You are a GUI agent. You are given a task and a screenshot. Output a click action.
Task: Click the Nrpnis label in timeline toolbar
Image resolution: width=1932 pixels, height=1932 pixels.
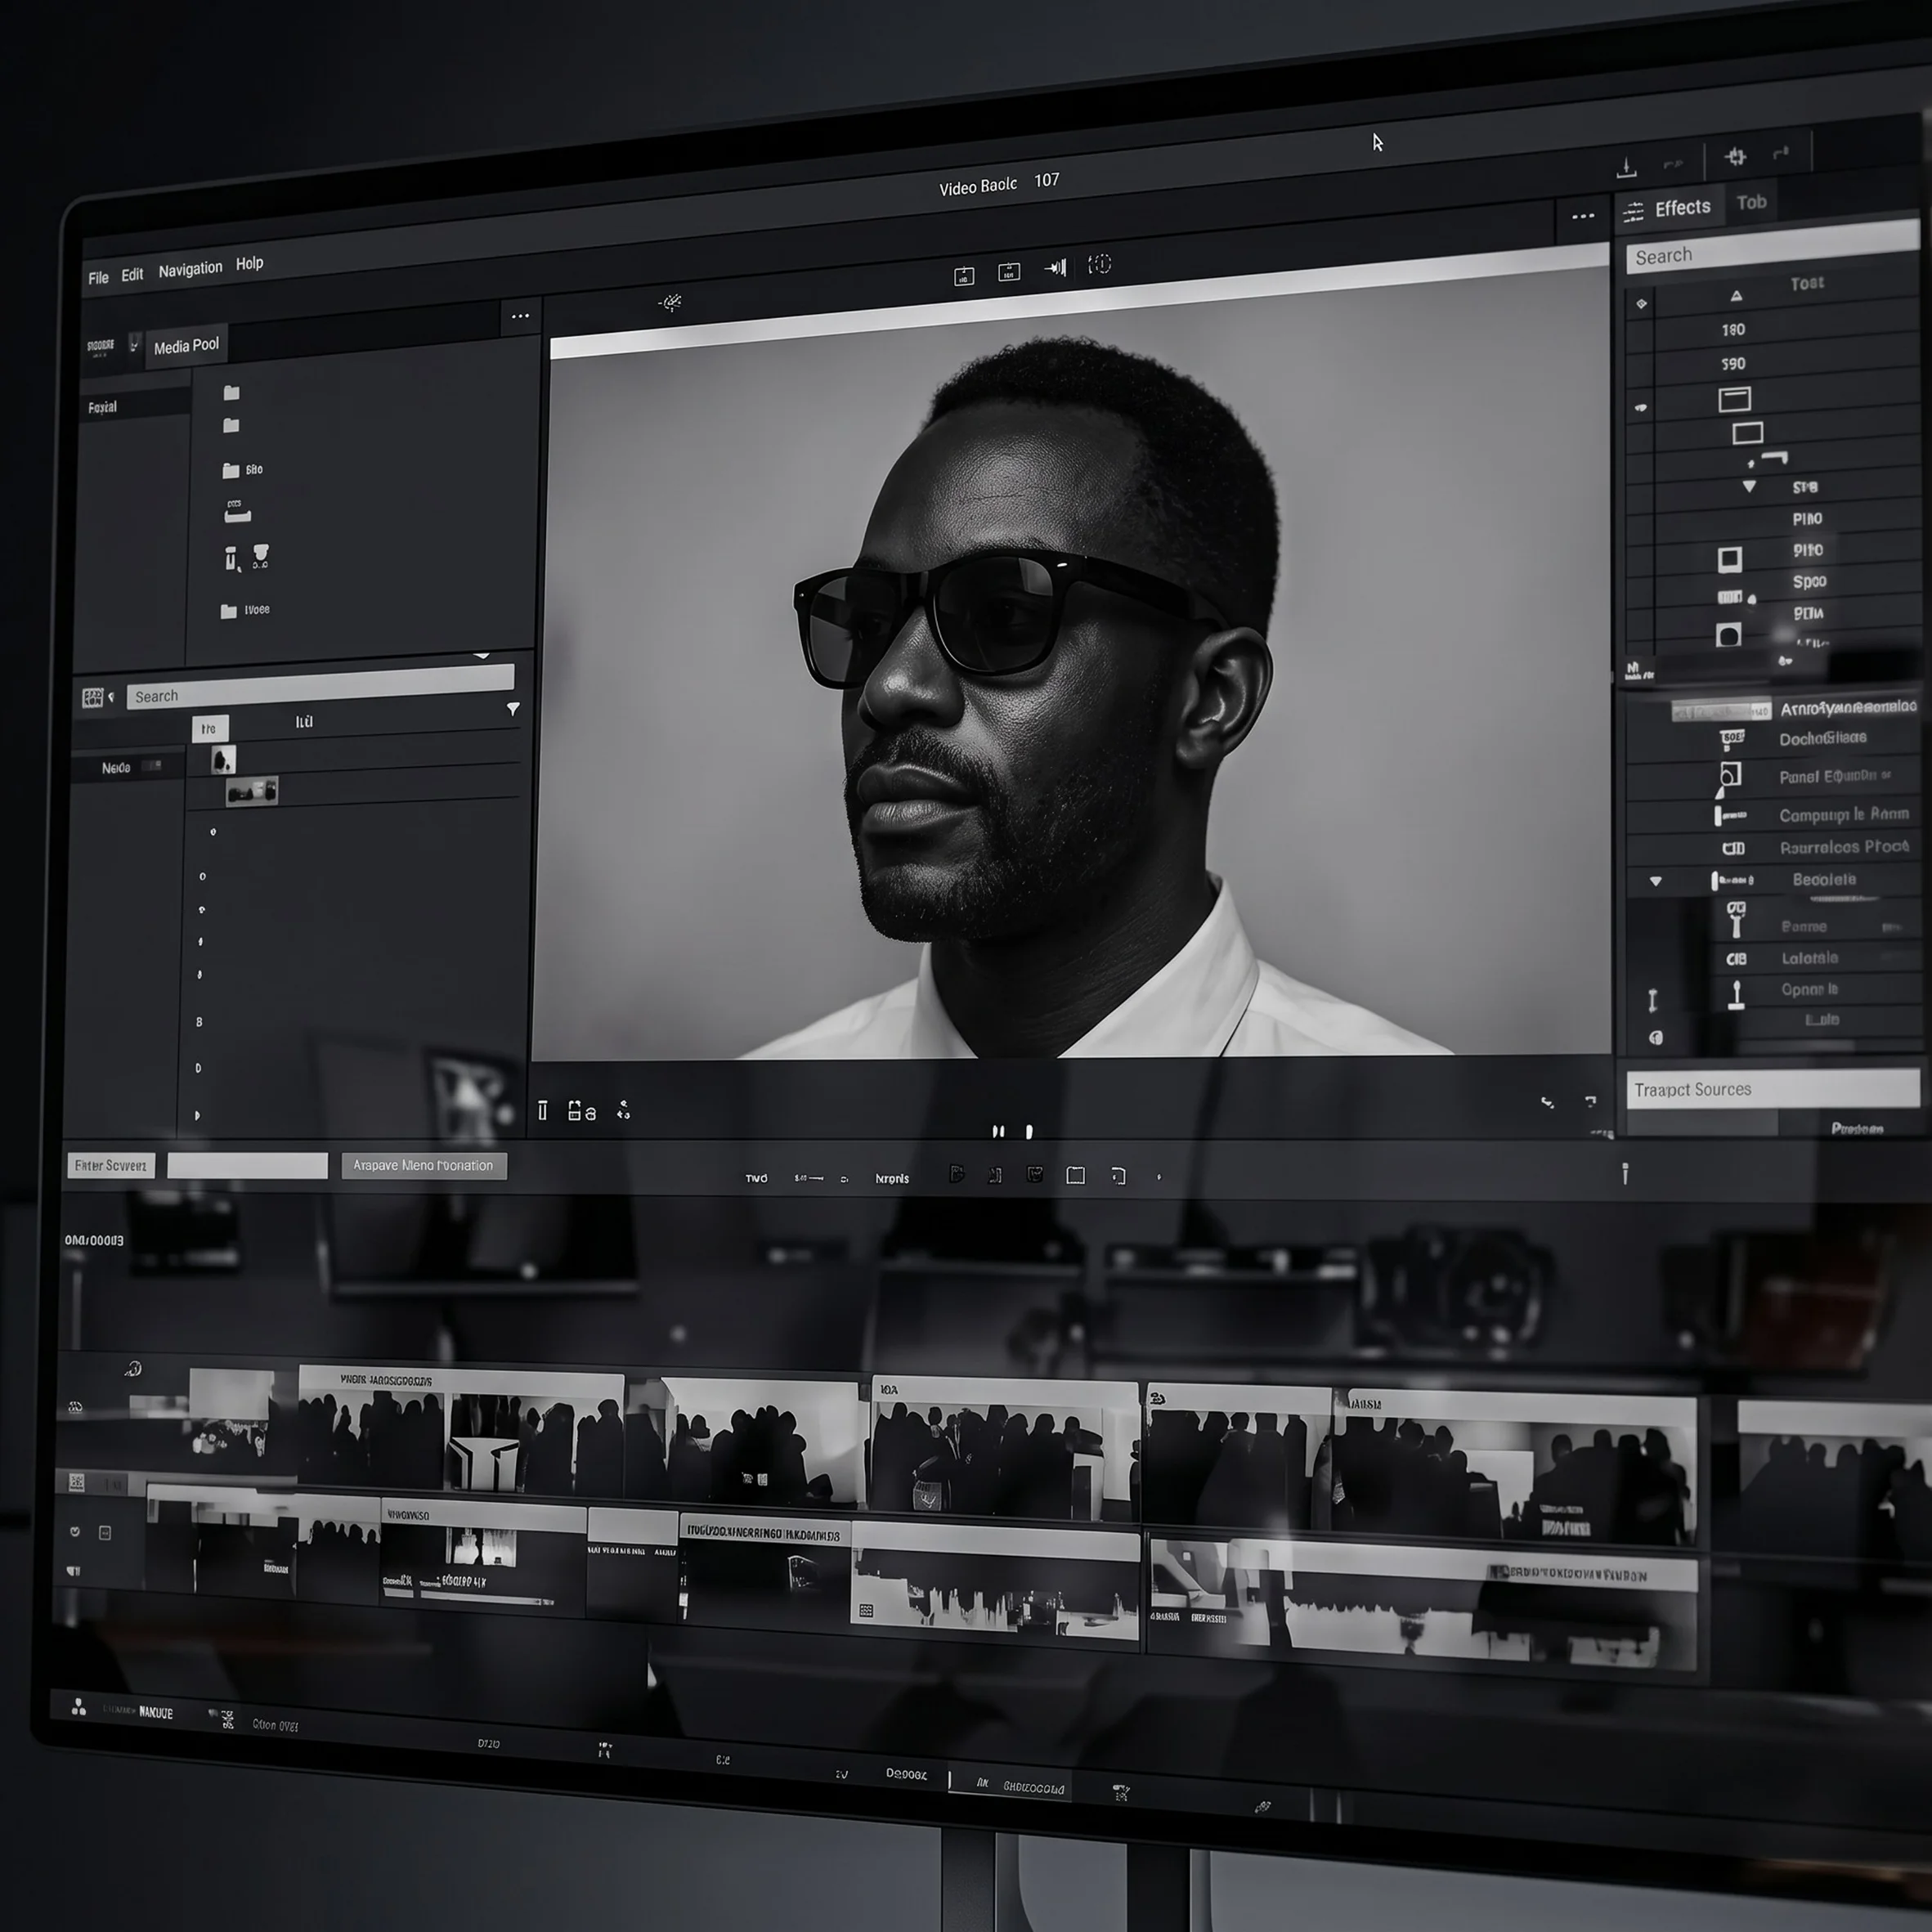tap(892, 1178)
